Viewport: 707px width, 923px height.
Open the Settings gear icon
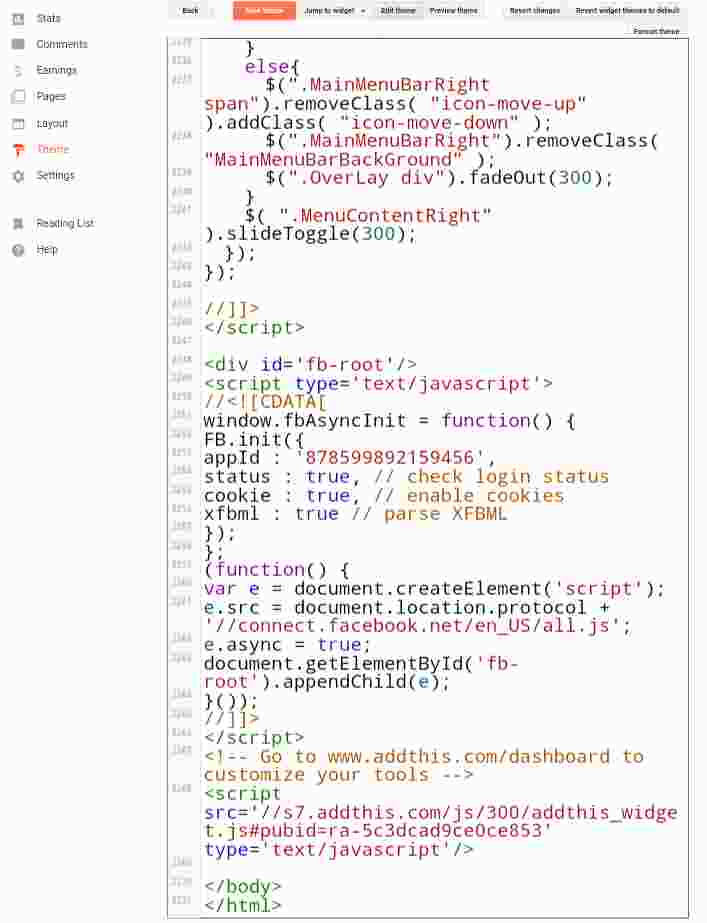tap(18, 176)
